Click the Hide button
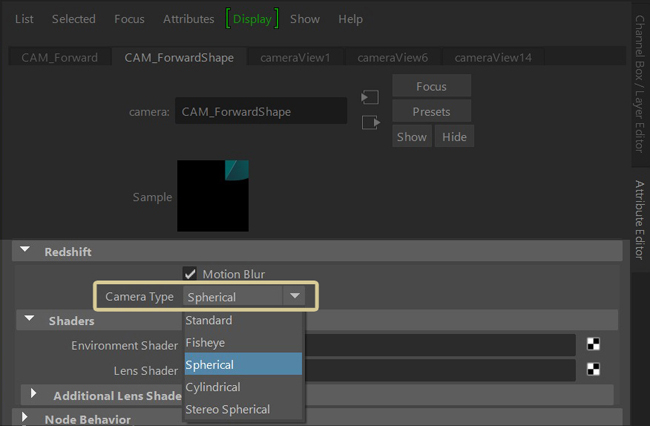The height and width of the screenshot is (426, 650). (454, 137)
